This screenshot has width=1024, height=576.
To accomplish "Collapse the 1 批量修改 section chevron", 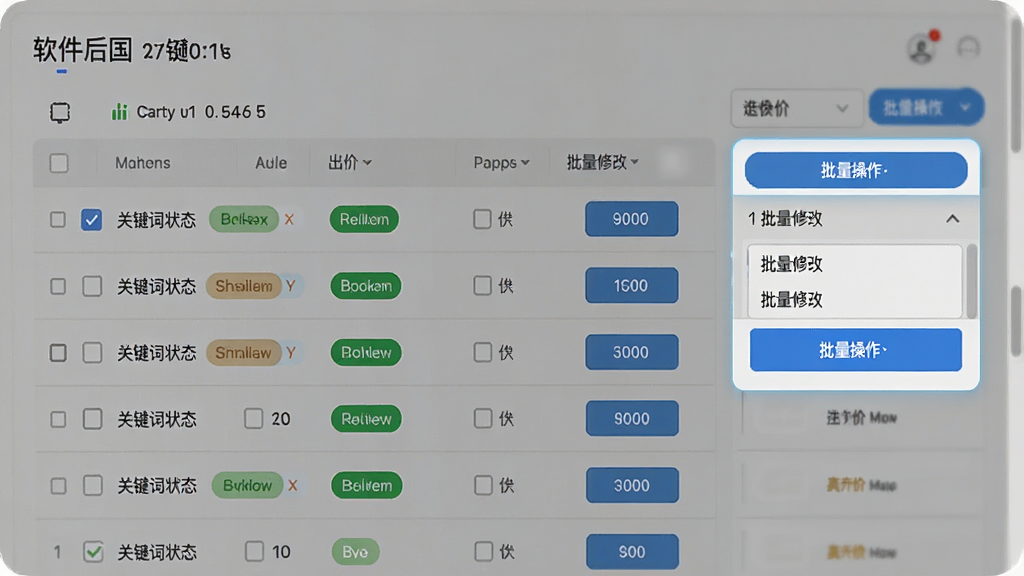I will pos(953,219).
